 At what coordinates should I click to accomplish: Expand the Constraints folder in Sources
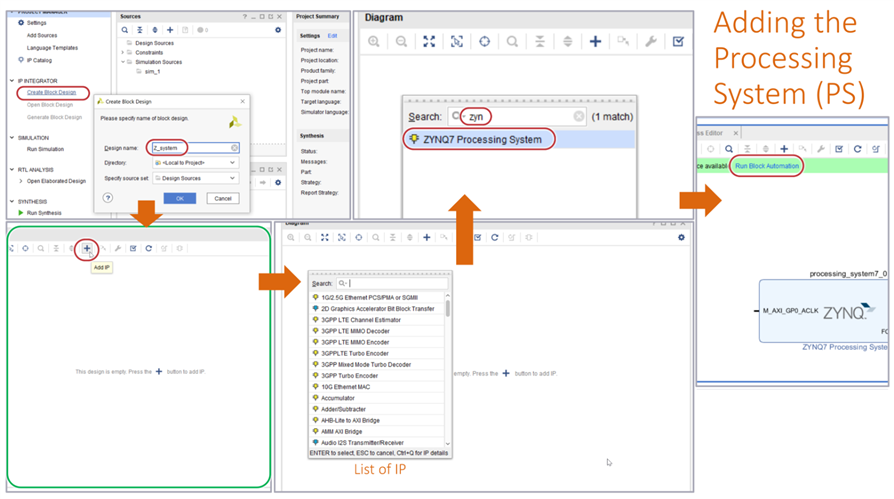(x=123, y=52)
